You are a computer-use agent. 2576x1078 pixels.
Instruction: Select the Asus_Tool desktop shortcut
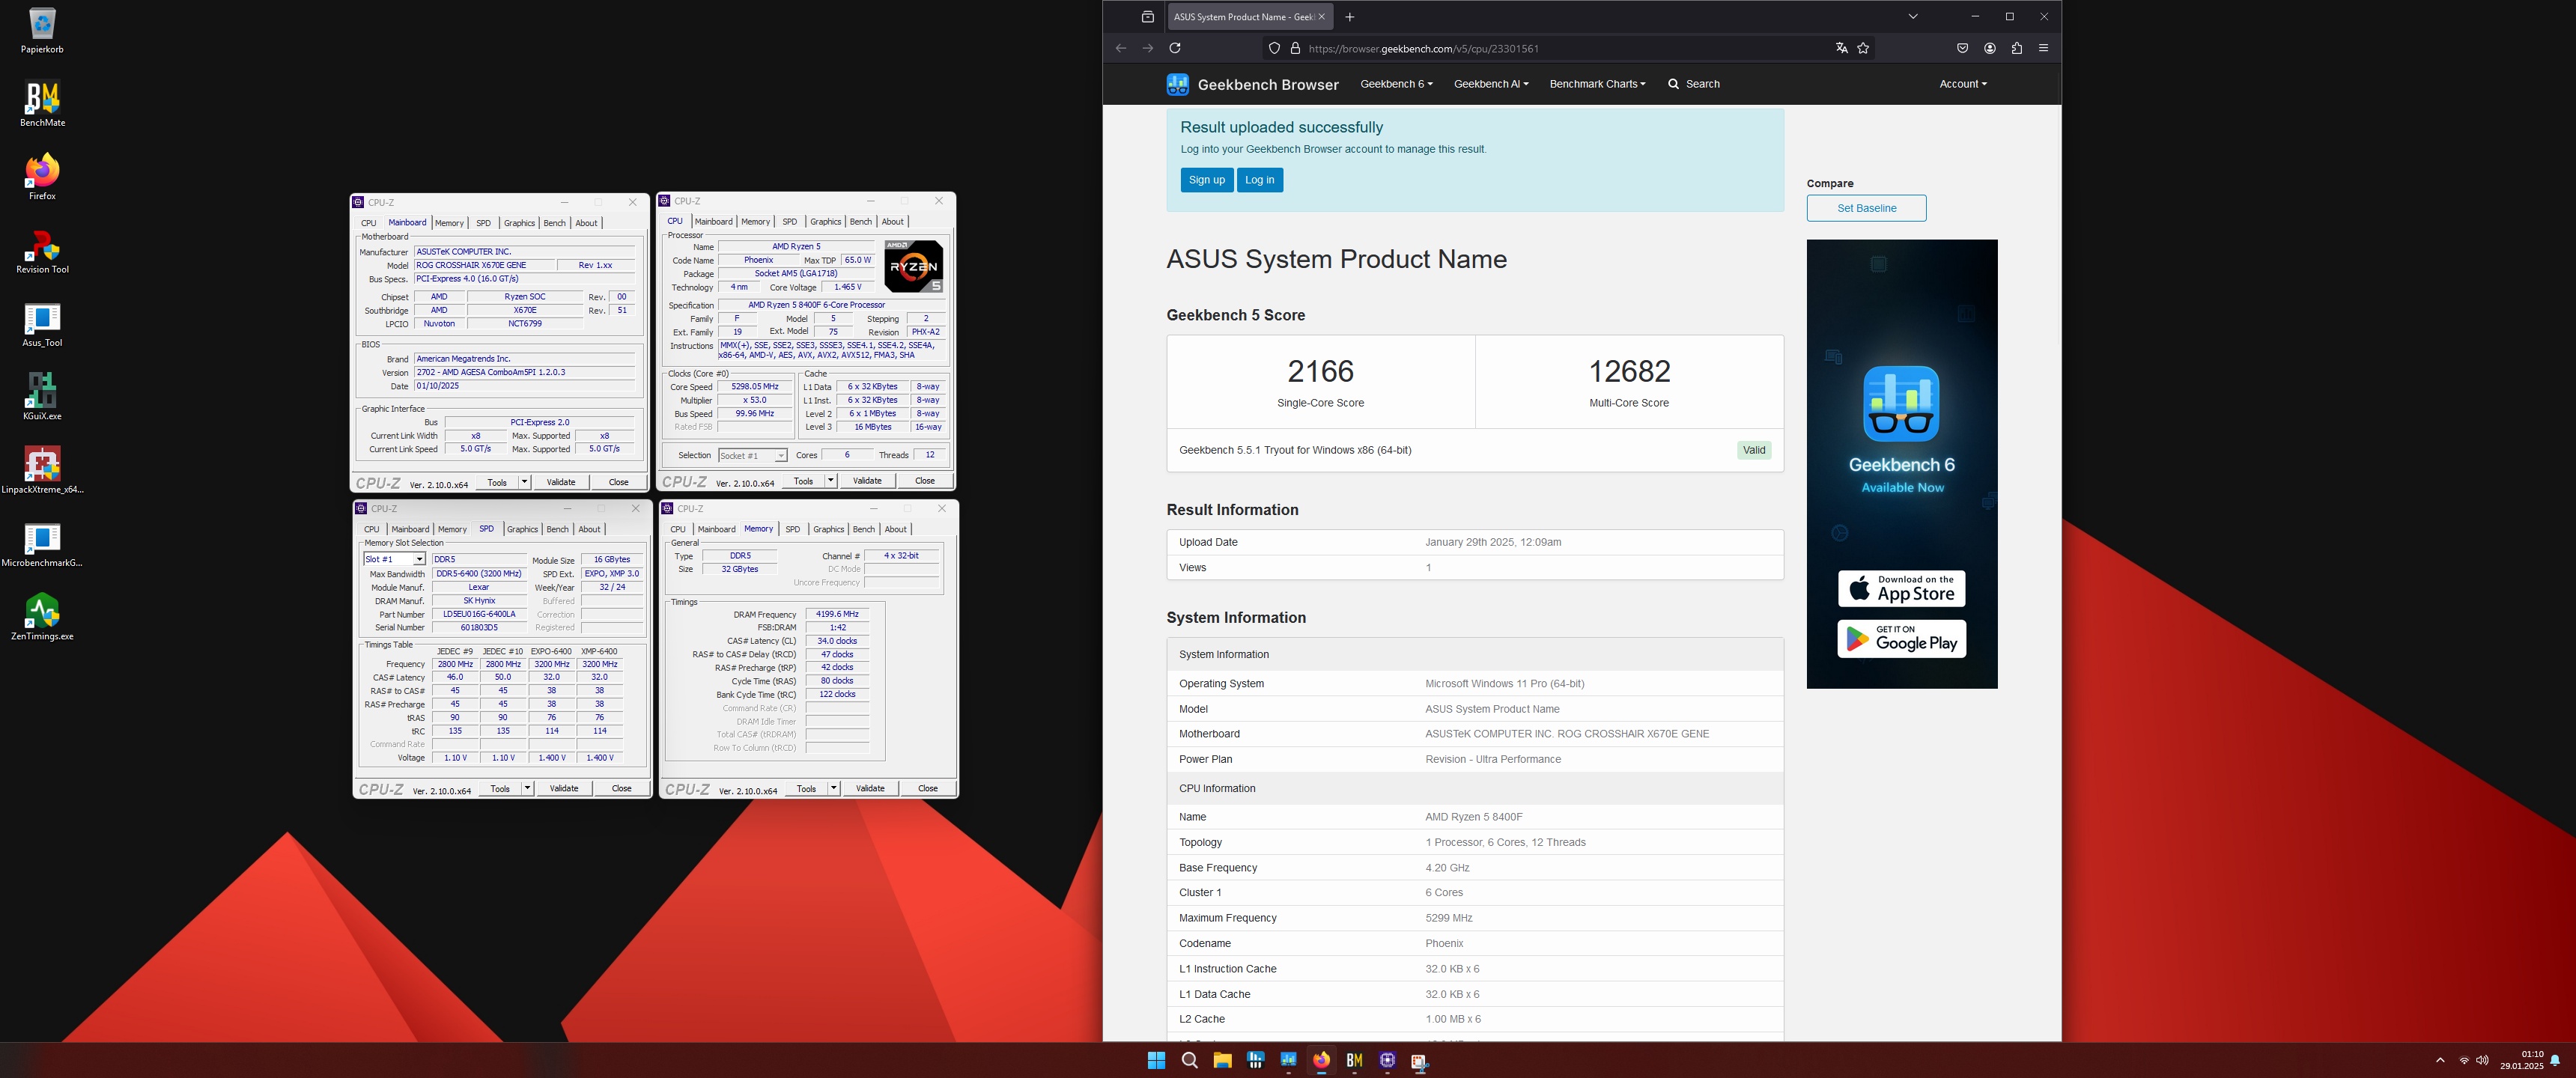point(42,324)
